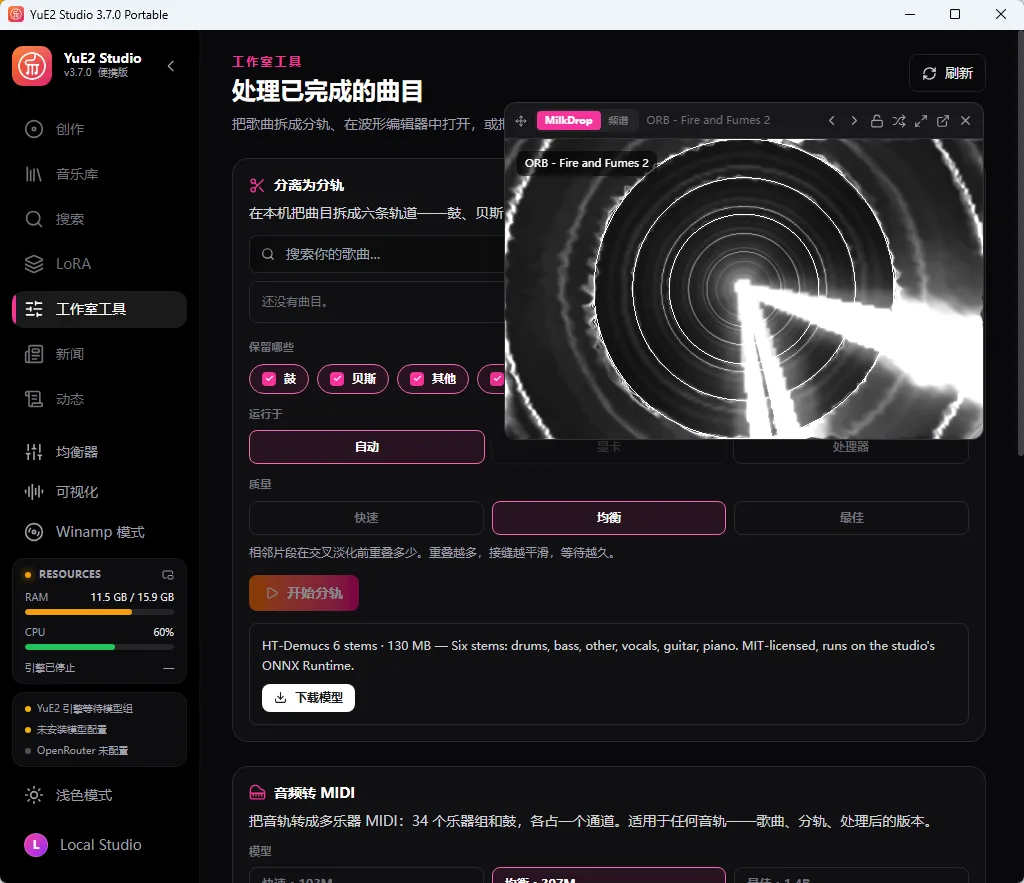Click the 动态 feed icon

[34, 399]
